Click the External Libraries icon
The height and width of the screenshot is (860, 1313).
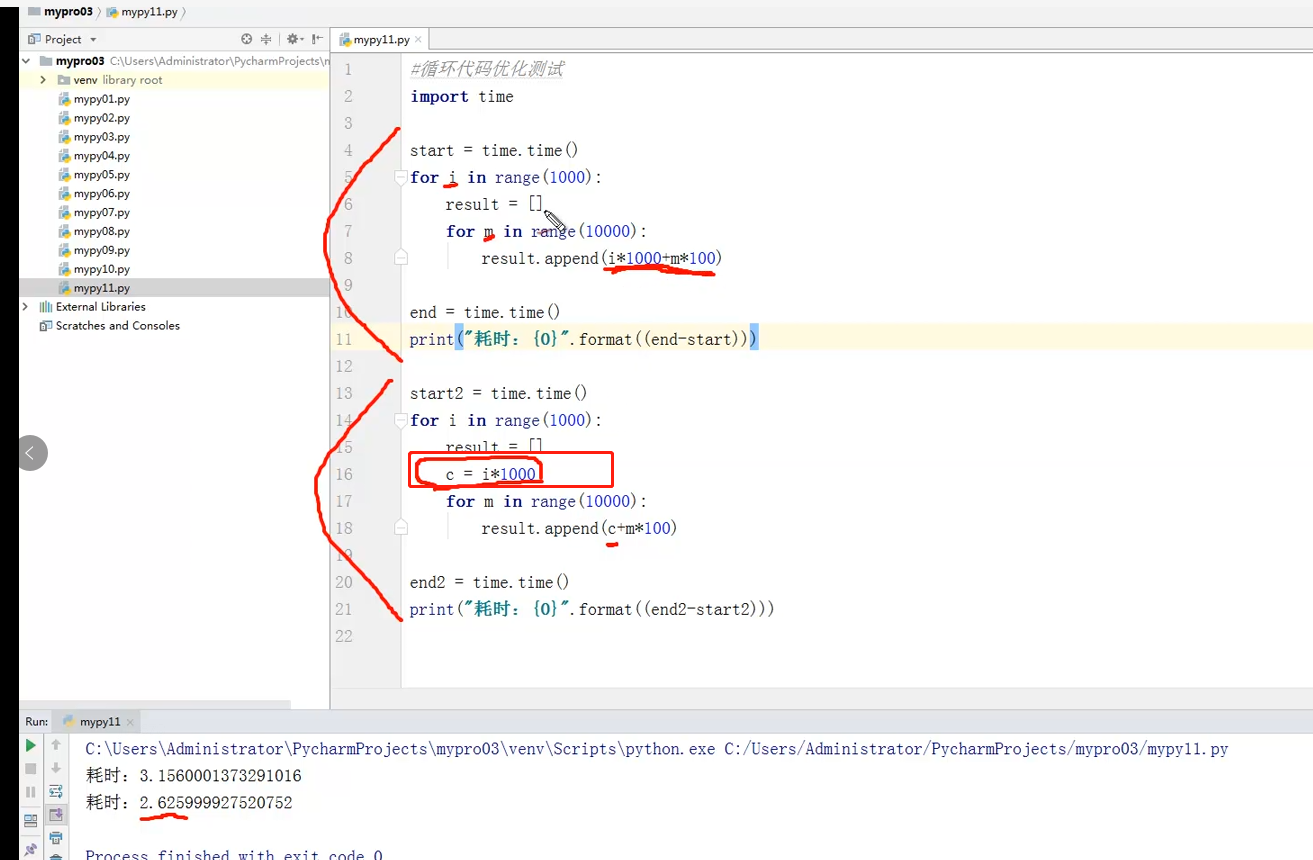(x=46, y=307)
